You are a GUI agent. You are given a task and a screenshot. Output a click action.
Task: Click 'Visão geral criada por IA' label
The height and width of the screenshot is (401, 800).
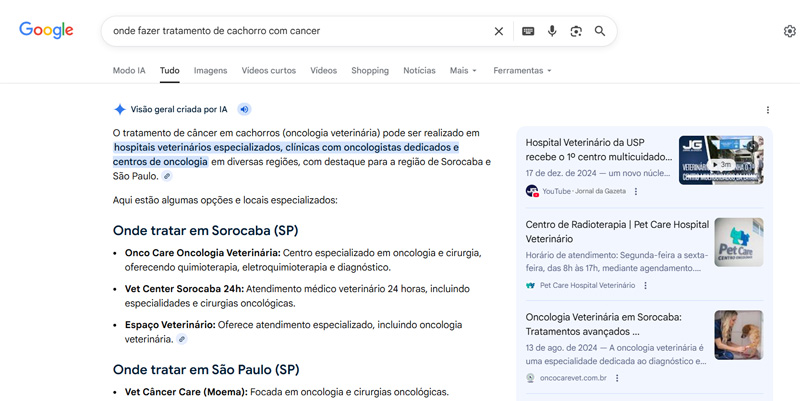click(179, 109)
